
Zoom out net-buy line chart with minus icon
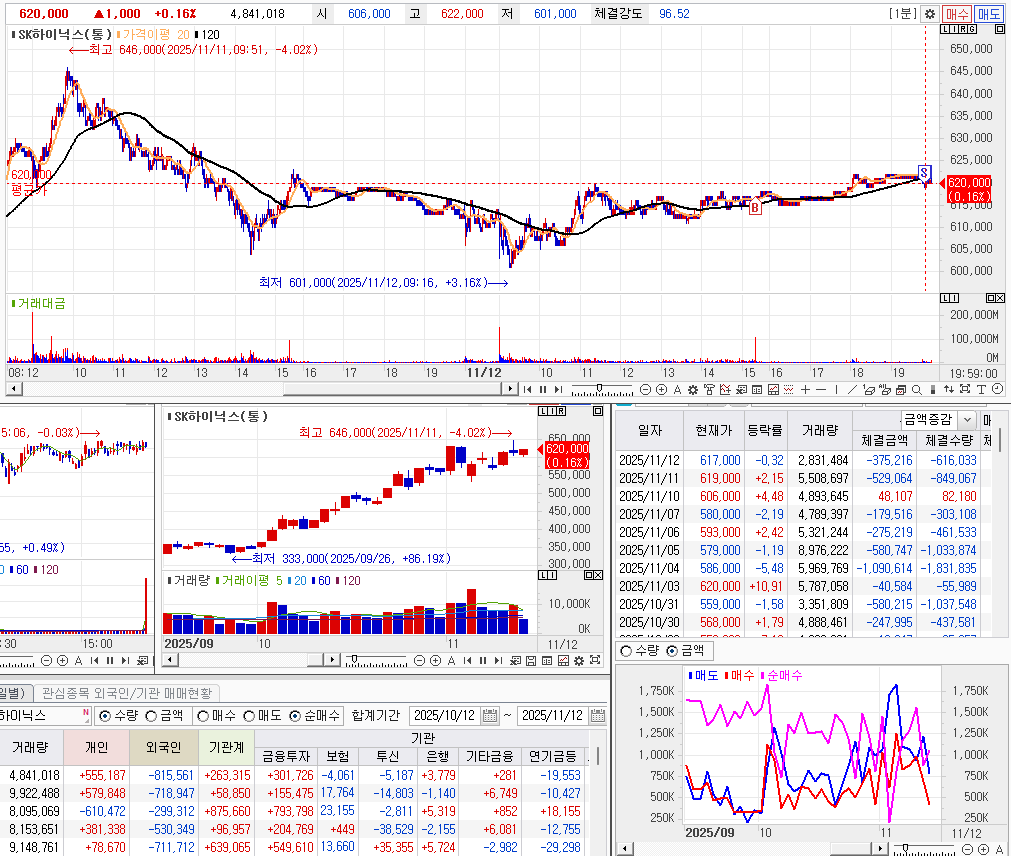click(967, 850)
